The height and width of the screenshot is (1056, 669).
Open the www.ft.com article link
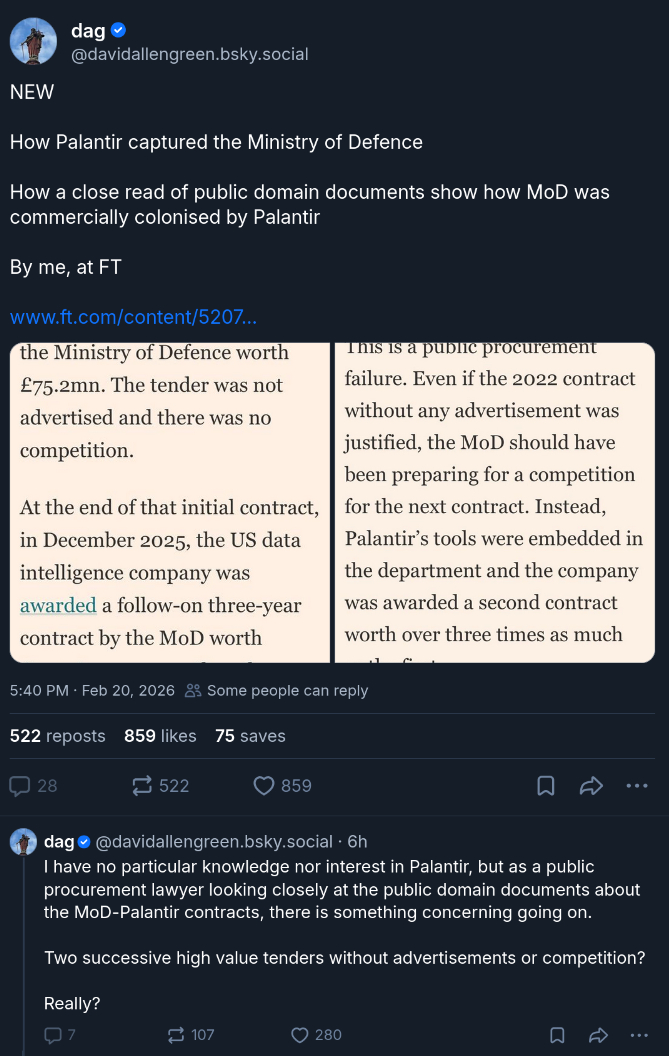click(x=133, y=317)
